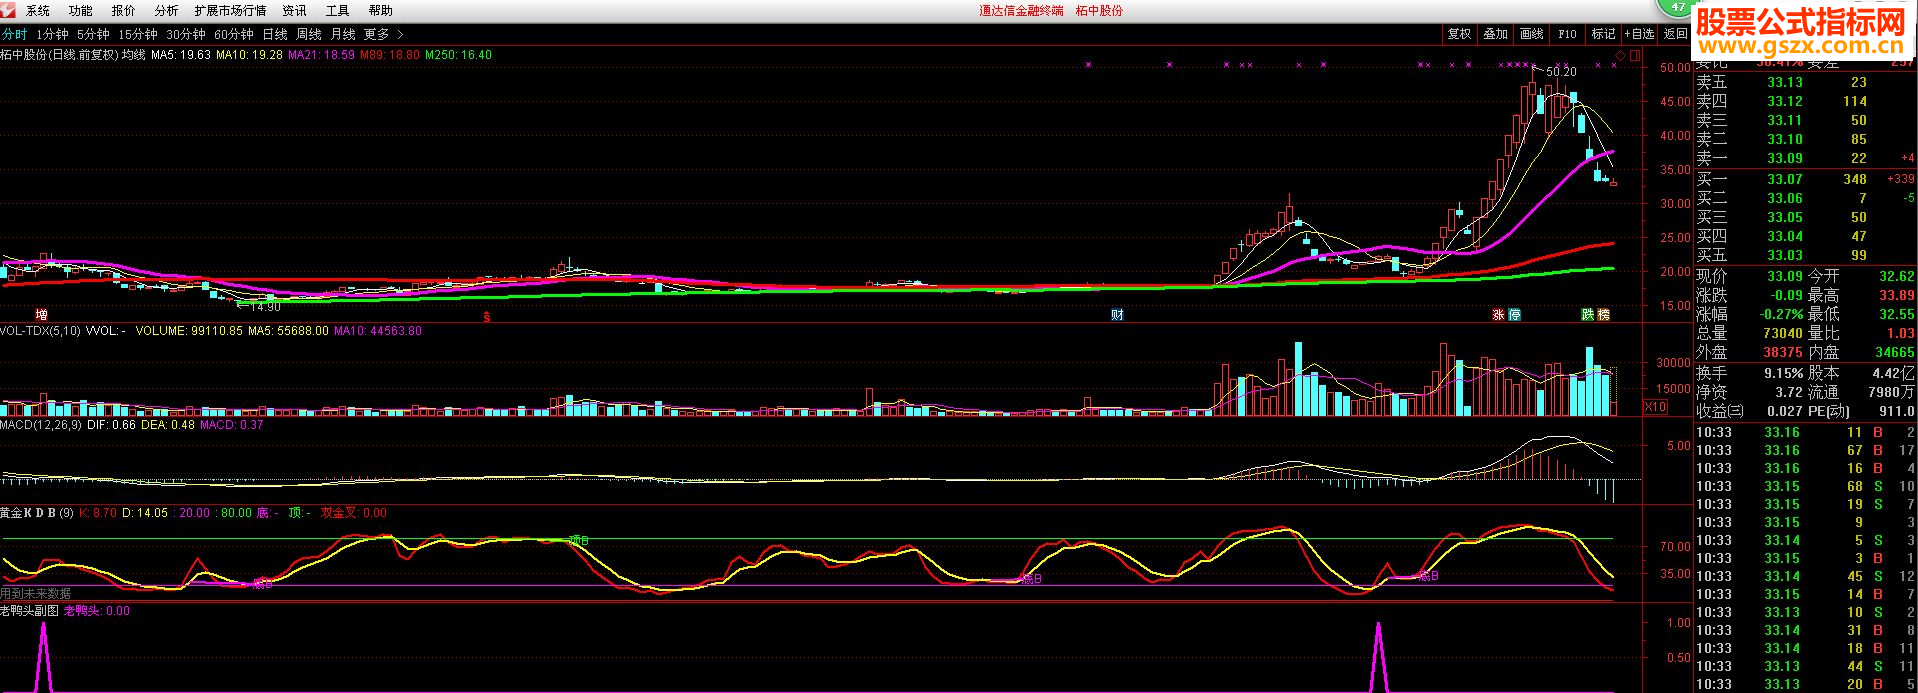Open the 系统 menu
The width and height of the screenshot is (1918, 693).
[38, 11]
